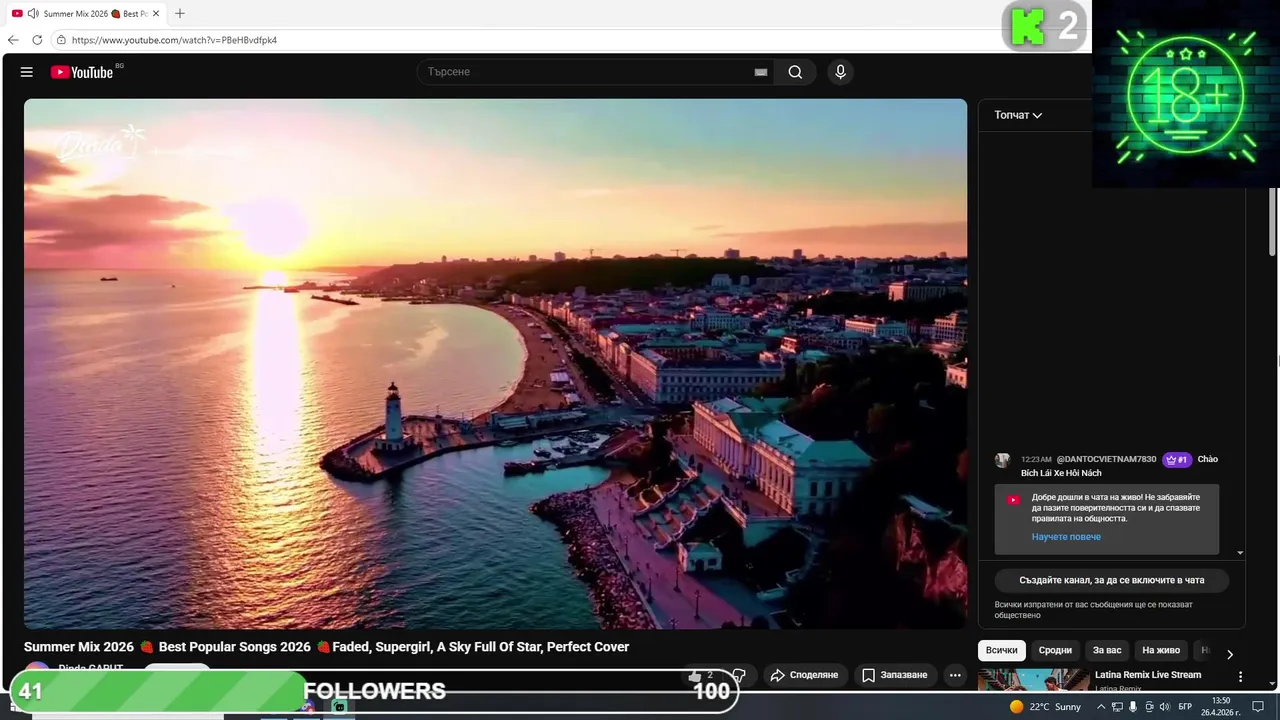Switch input language БГР in taskbar
This screenshot has width=1280, height=720.
click(x=1185, y=707)
